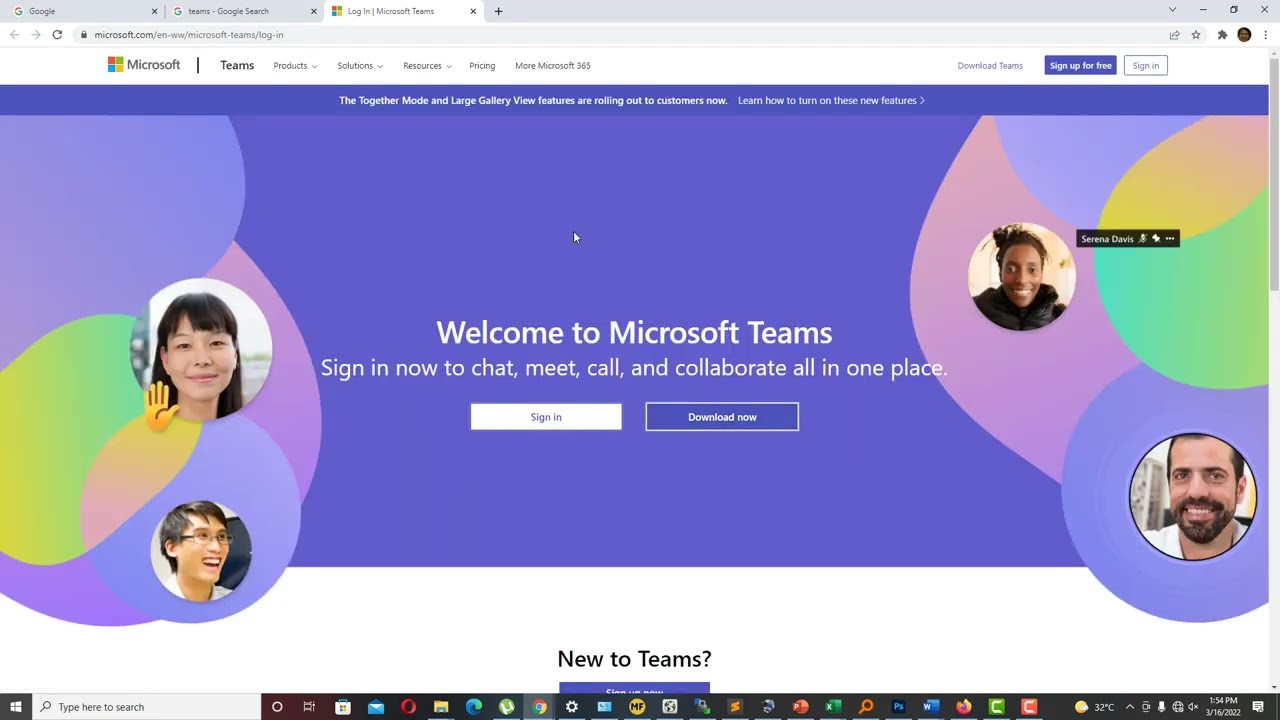Open a new browser tab
This screenshot has width=1280, height=720.
(498, 11)
